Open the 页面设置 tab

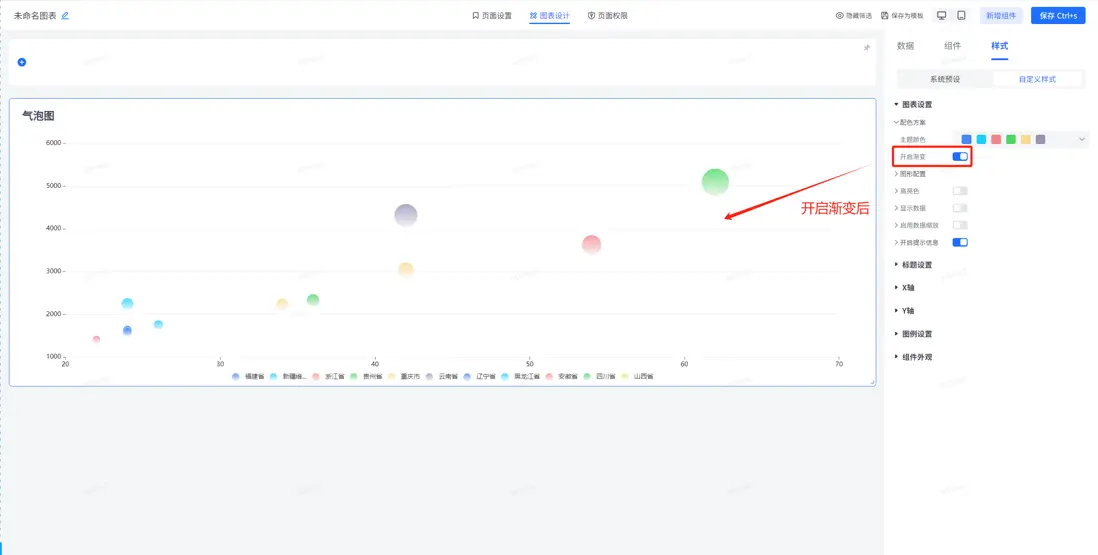point(492,15)
